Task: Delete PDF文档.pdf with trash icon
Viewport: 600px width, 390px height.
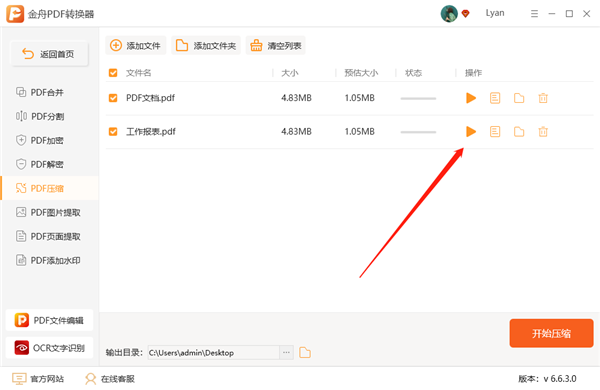Action: coord(543,98)
